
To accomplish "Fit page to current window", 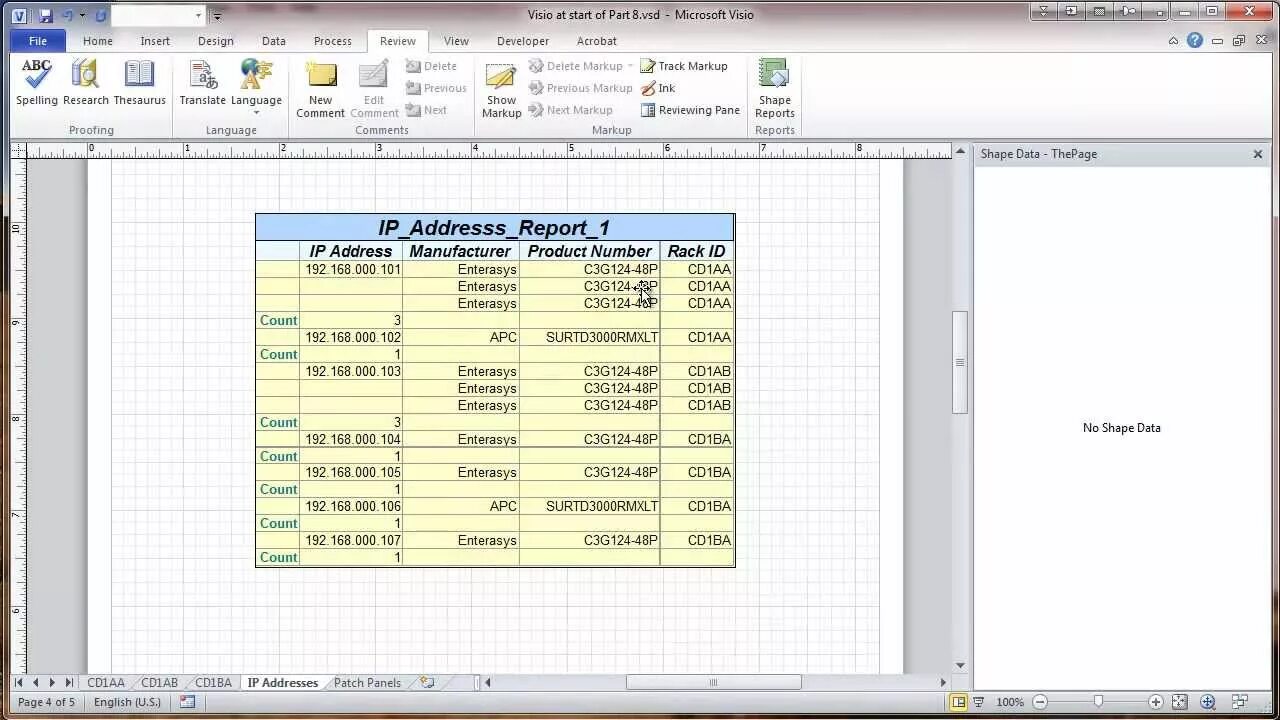I will point(1179,702).
